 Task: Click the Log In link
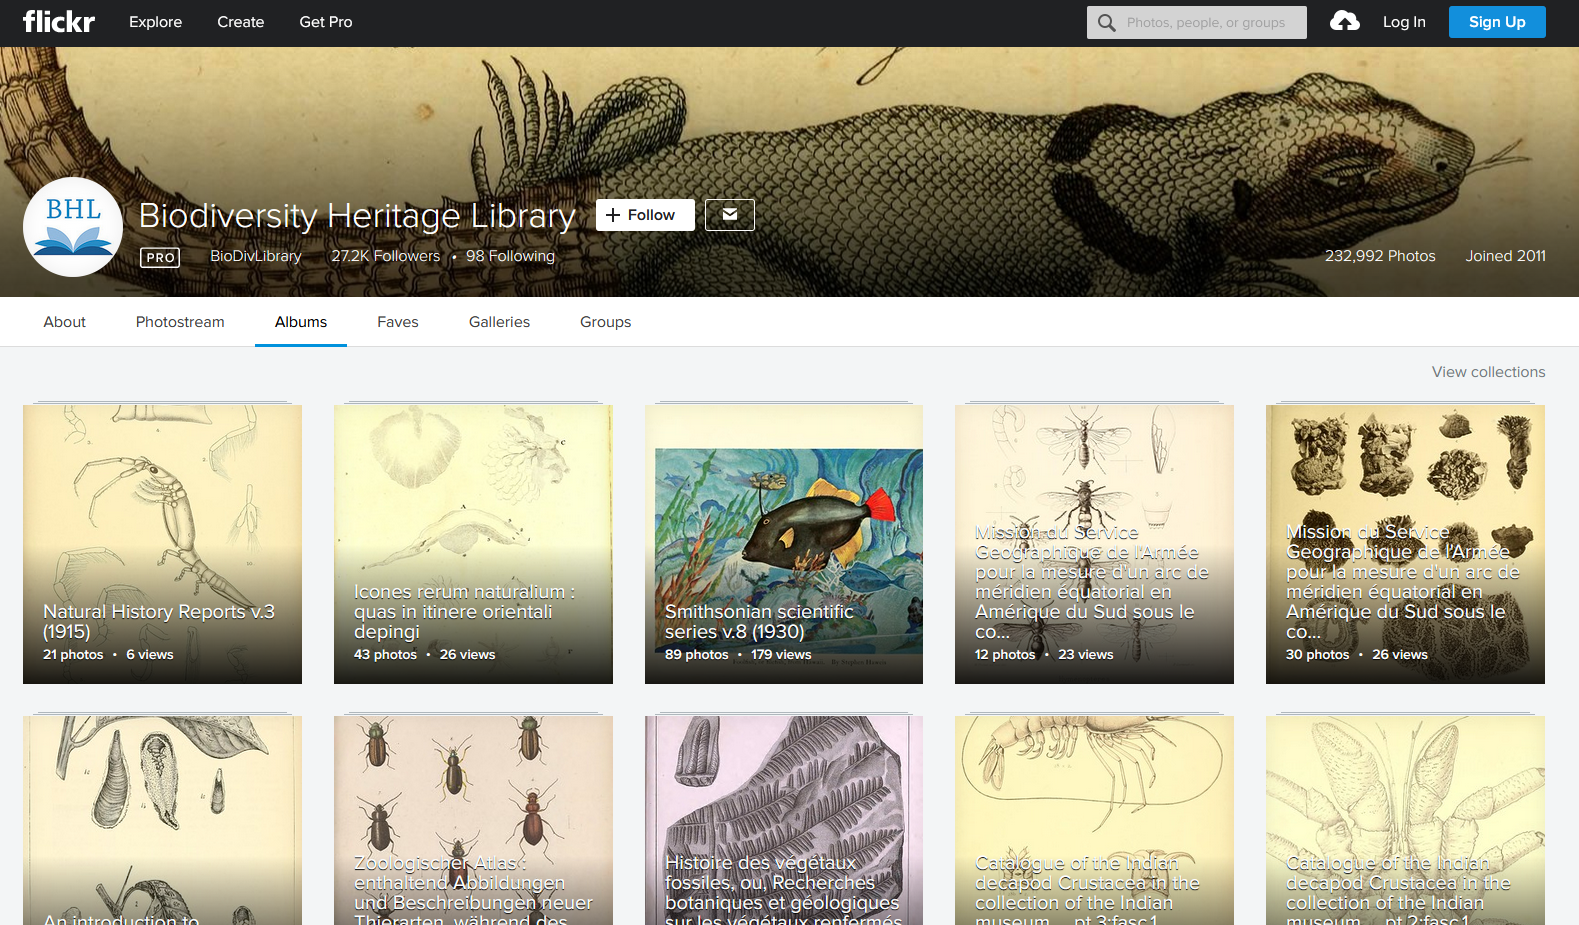1404,22
